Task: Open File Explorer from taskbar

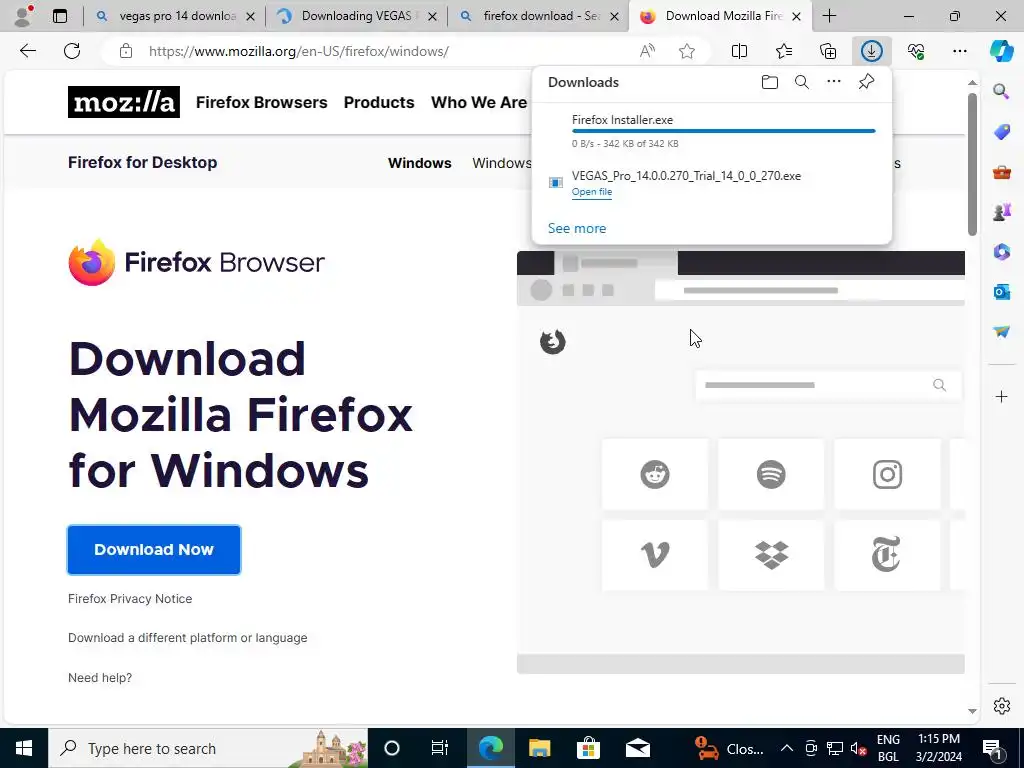Action: click(539, 748)
